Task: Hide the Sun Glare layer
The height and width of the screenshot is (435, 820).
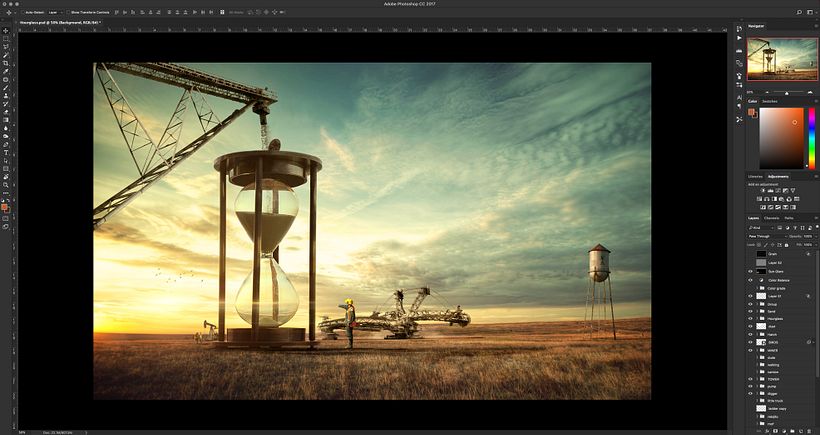Action: click(751, 271)
